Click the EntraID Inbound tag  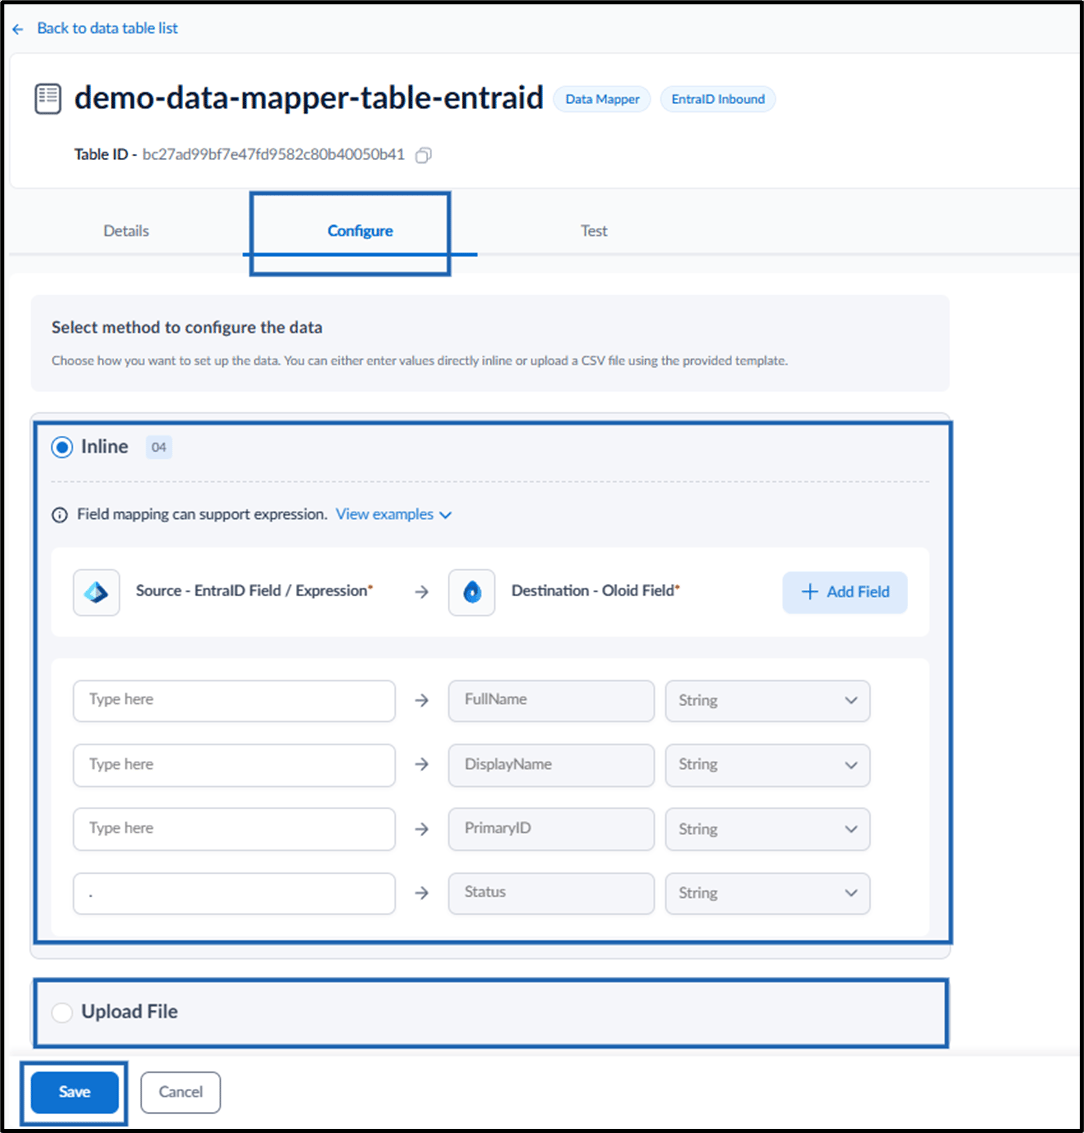[x=718, y=99]
